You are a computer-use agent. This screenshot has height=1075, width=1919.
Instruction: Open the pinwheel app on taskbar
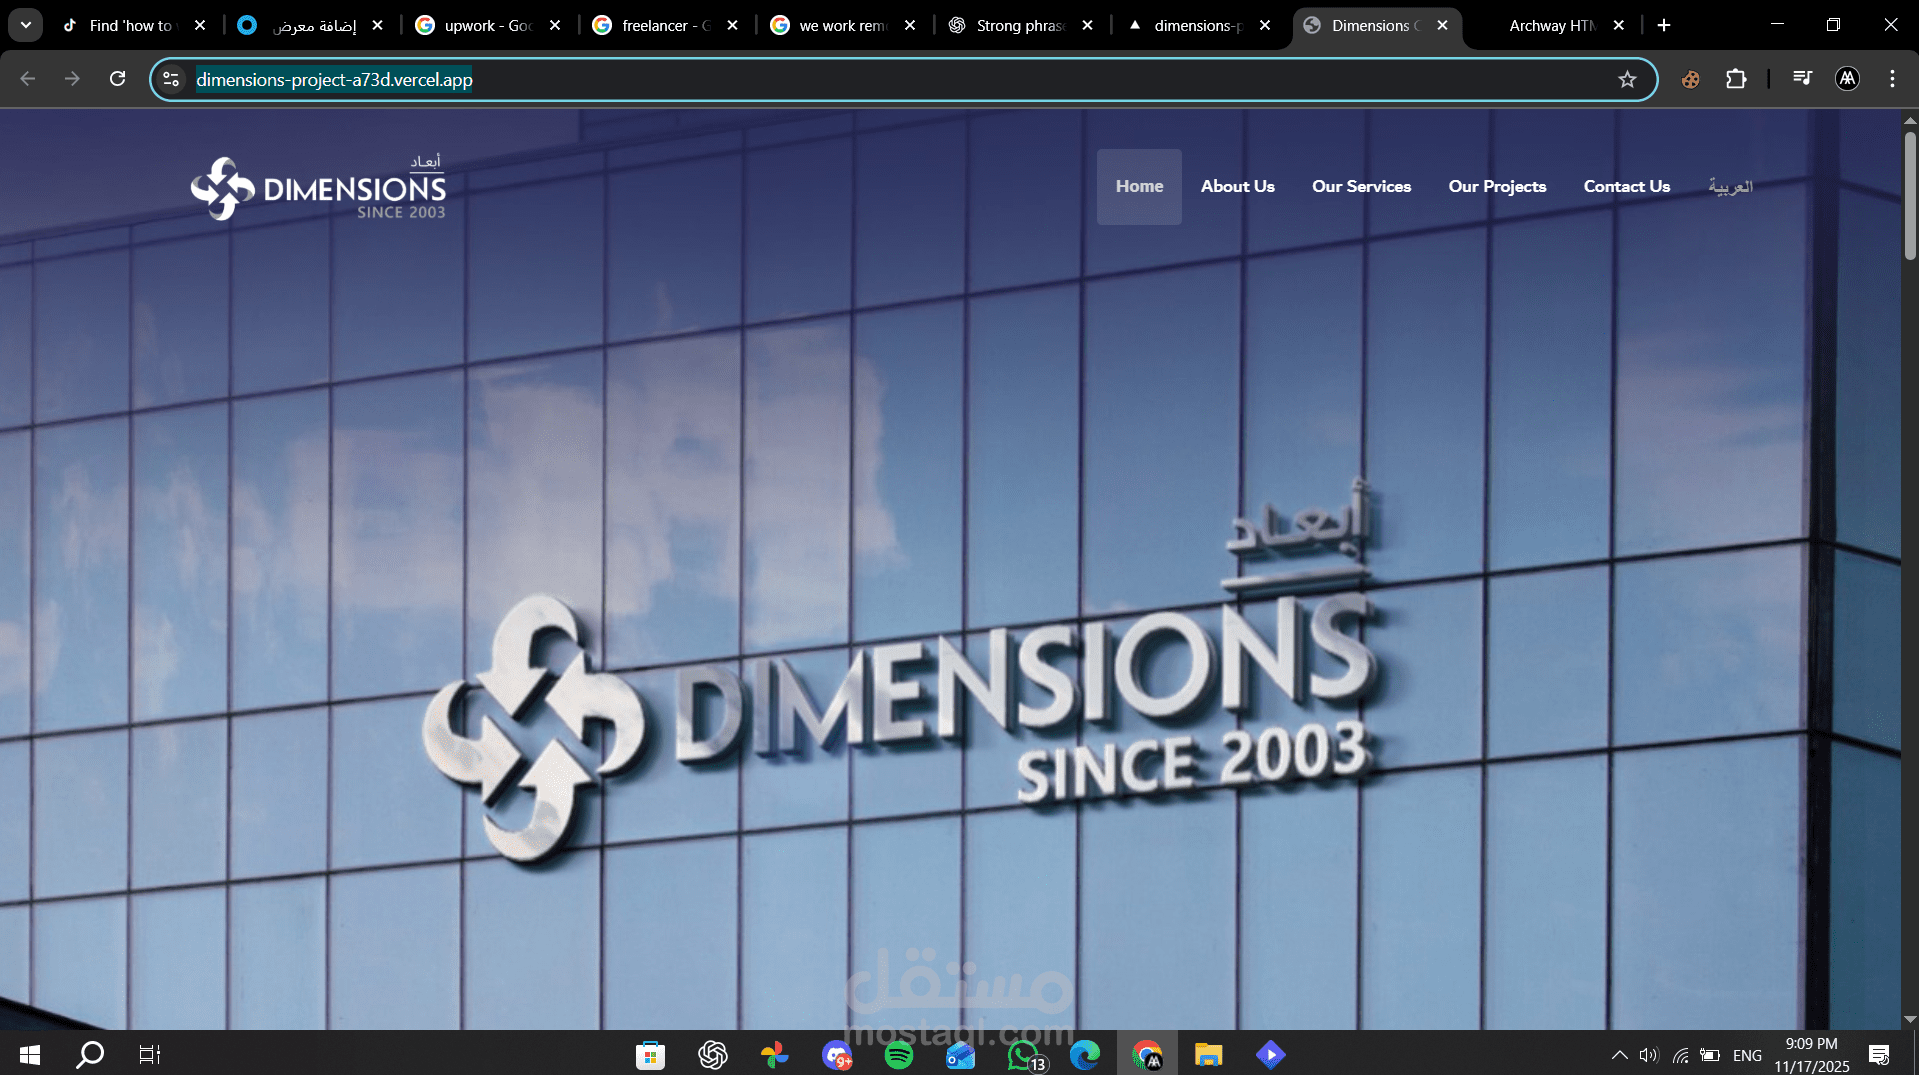tap(774, 1054)
